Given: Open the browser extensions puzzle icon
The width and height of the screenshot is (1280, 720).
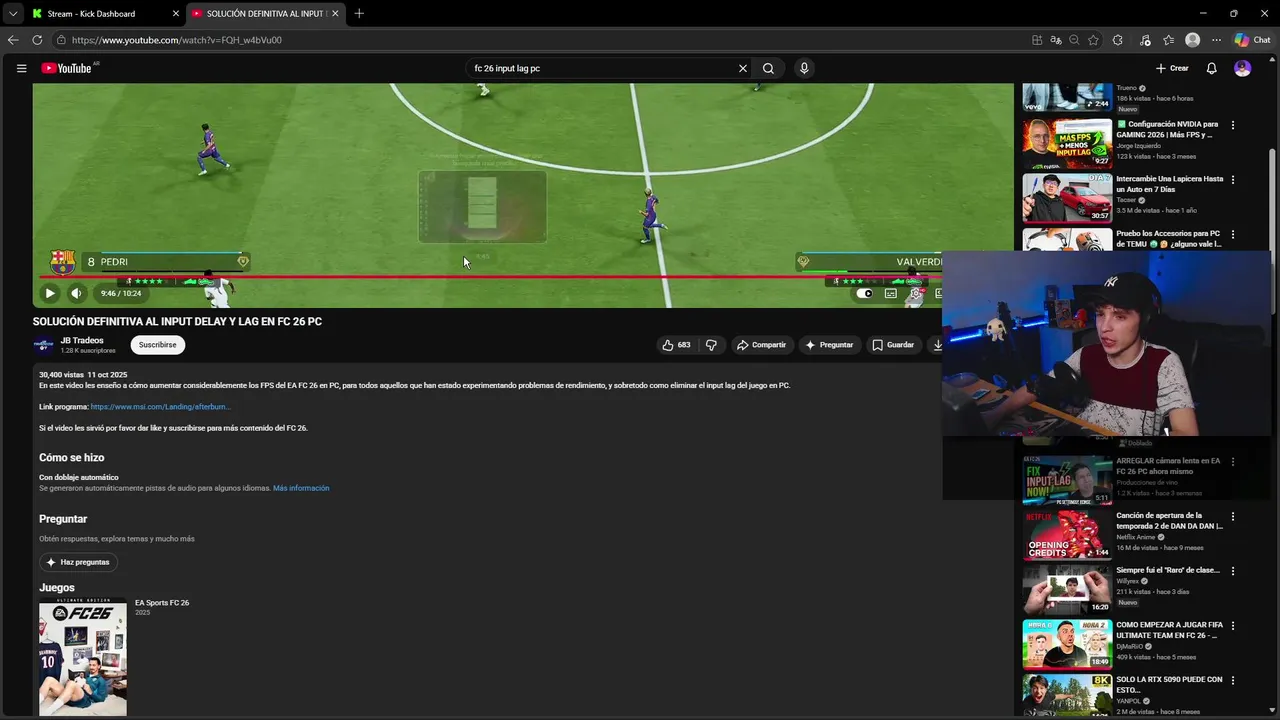Looking at the screenshot, I should 1118,40.
